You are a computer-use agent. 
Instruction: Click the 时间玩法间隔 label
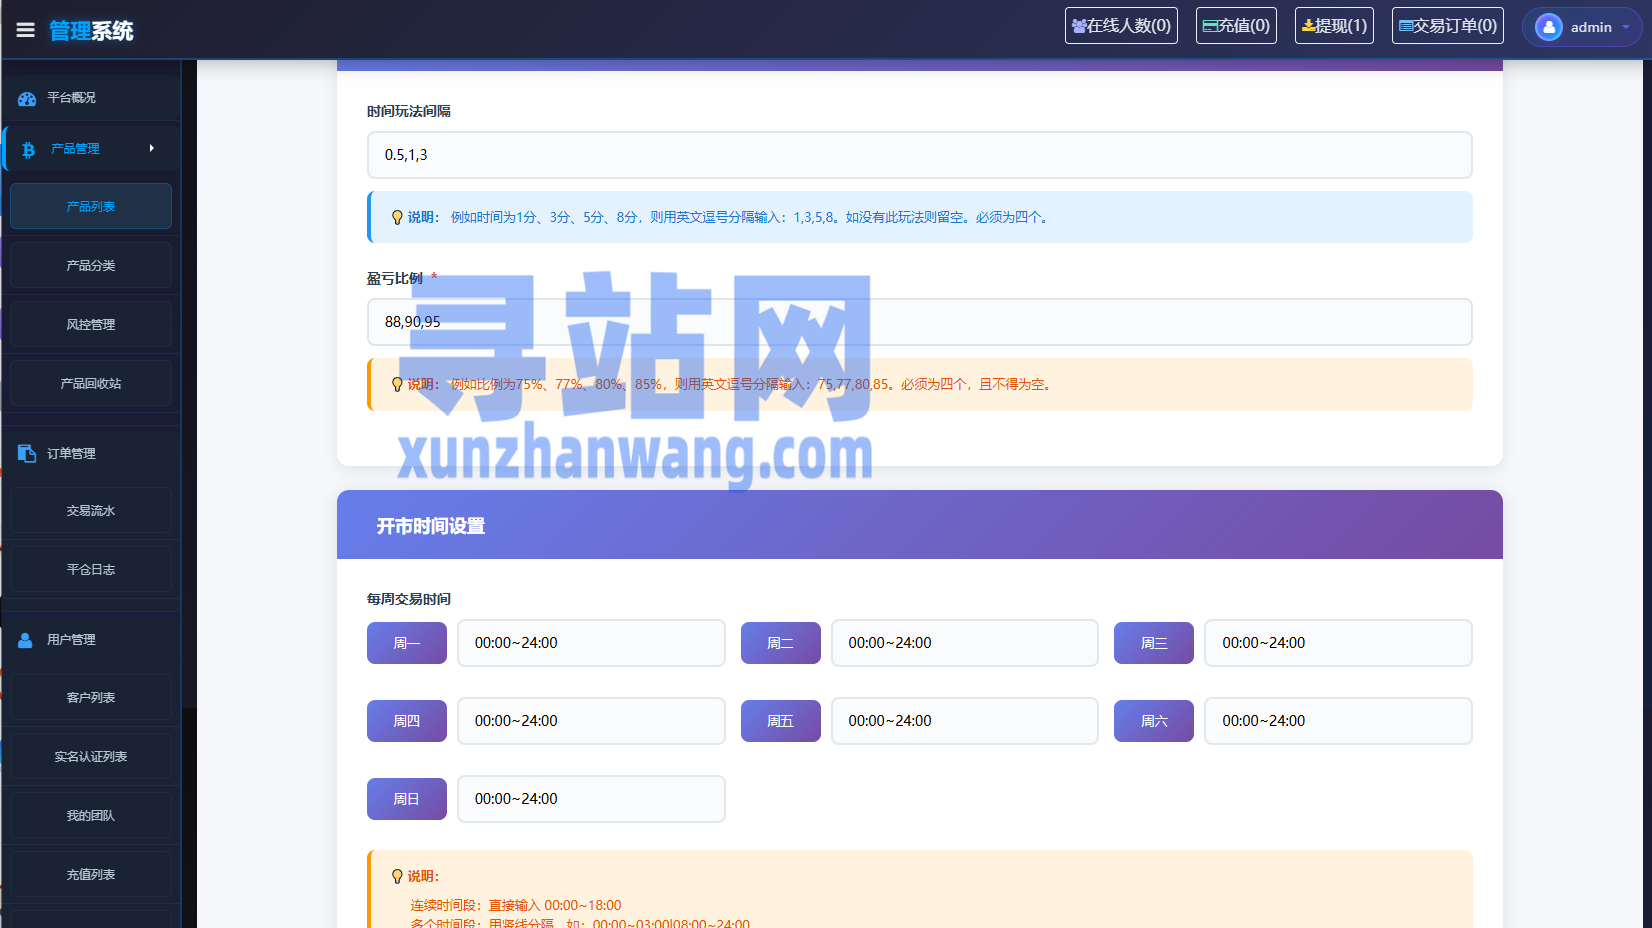tap(409, 111)
